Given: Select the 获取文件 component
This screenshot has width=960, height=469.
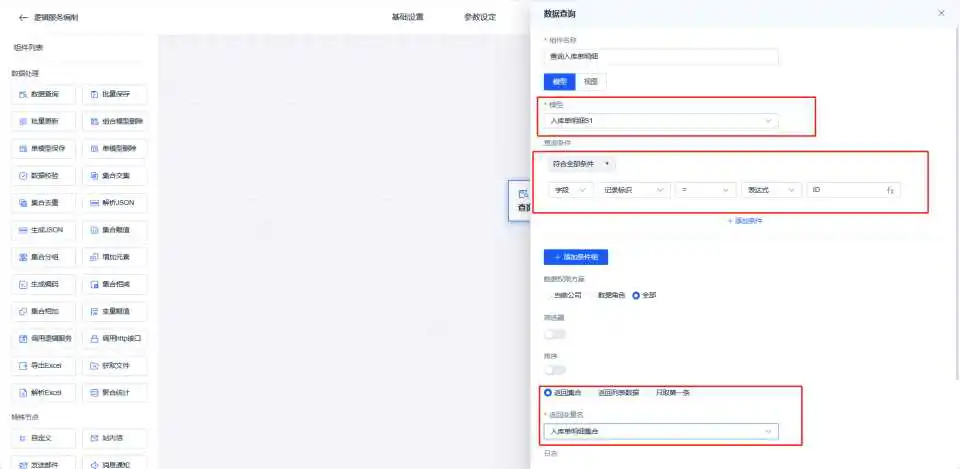Looking at the screenshot, I should tap(114, 366).
